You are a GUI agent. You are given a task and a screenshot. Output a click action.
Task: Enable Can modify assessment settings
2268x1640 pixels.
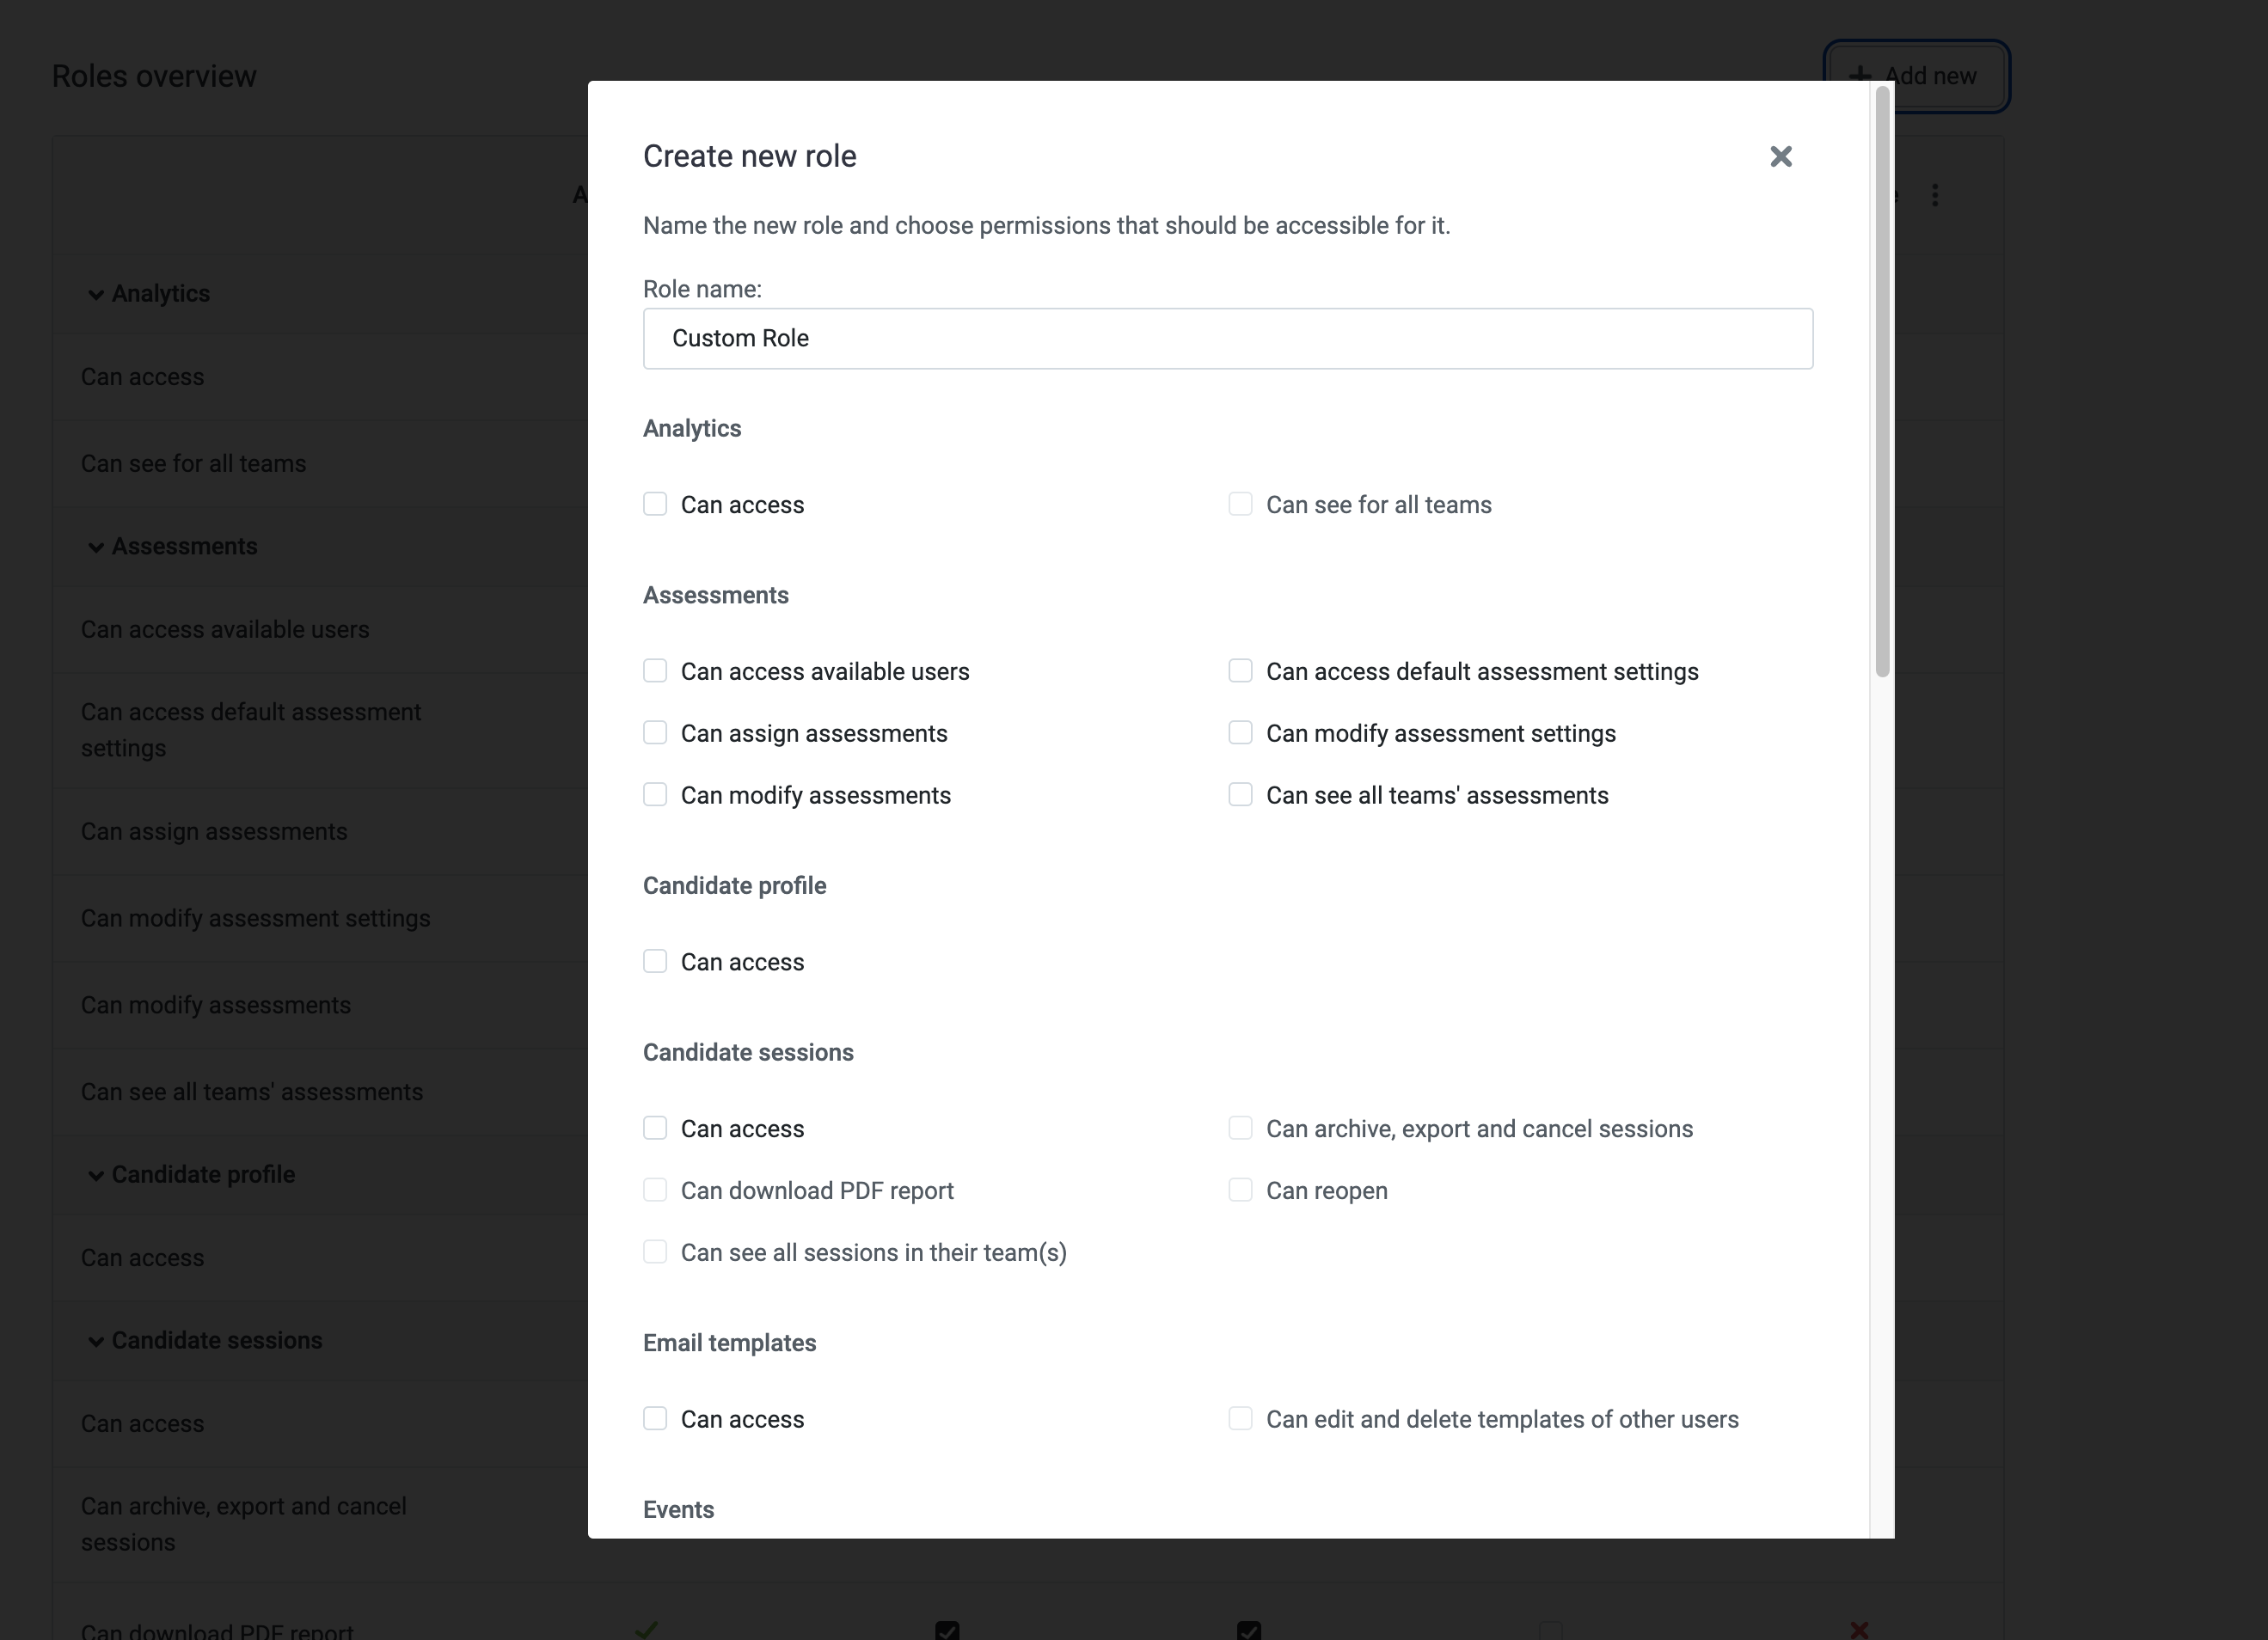tap(1240, 733)
